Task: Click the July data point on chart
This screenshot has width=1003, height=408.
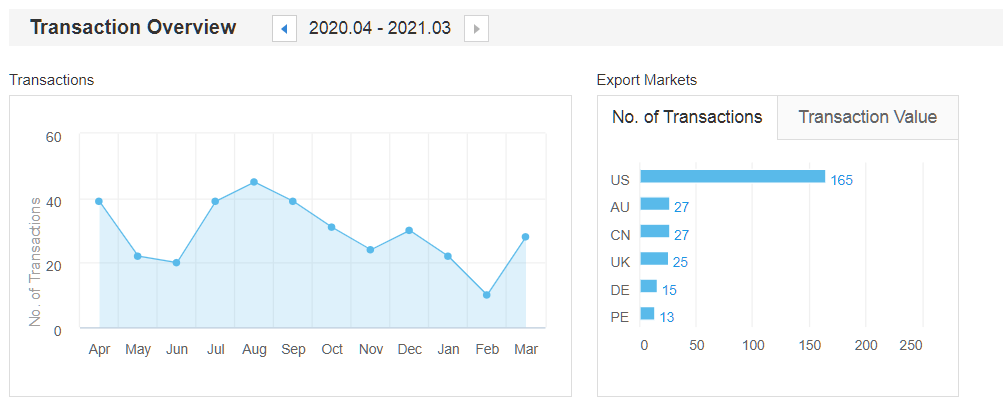Action: pos(215,201)
